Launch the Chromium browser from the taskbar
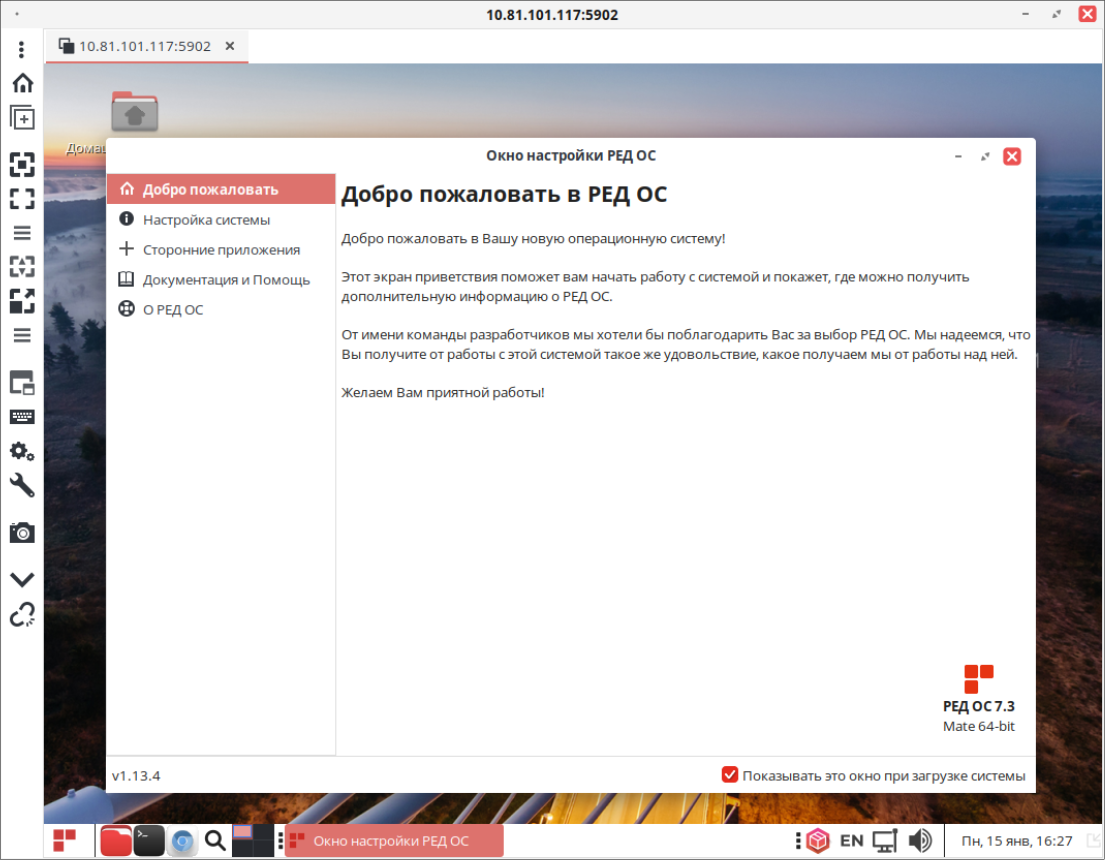This screenshot has height=860, width=1105. (x=183, y=840)
